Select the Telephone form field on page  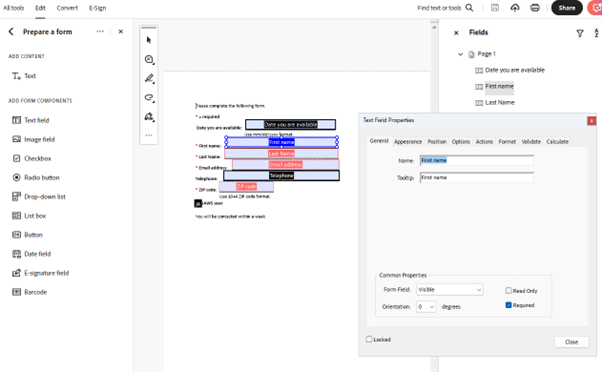click(x=281, y=175)
